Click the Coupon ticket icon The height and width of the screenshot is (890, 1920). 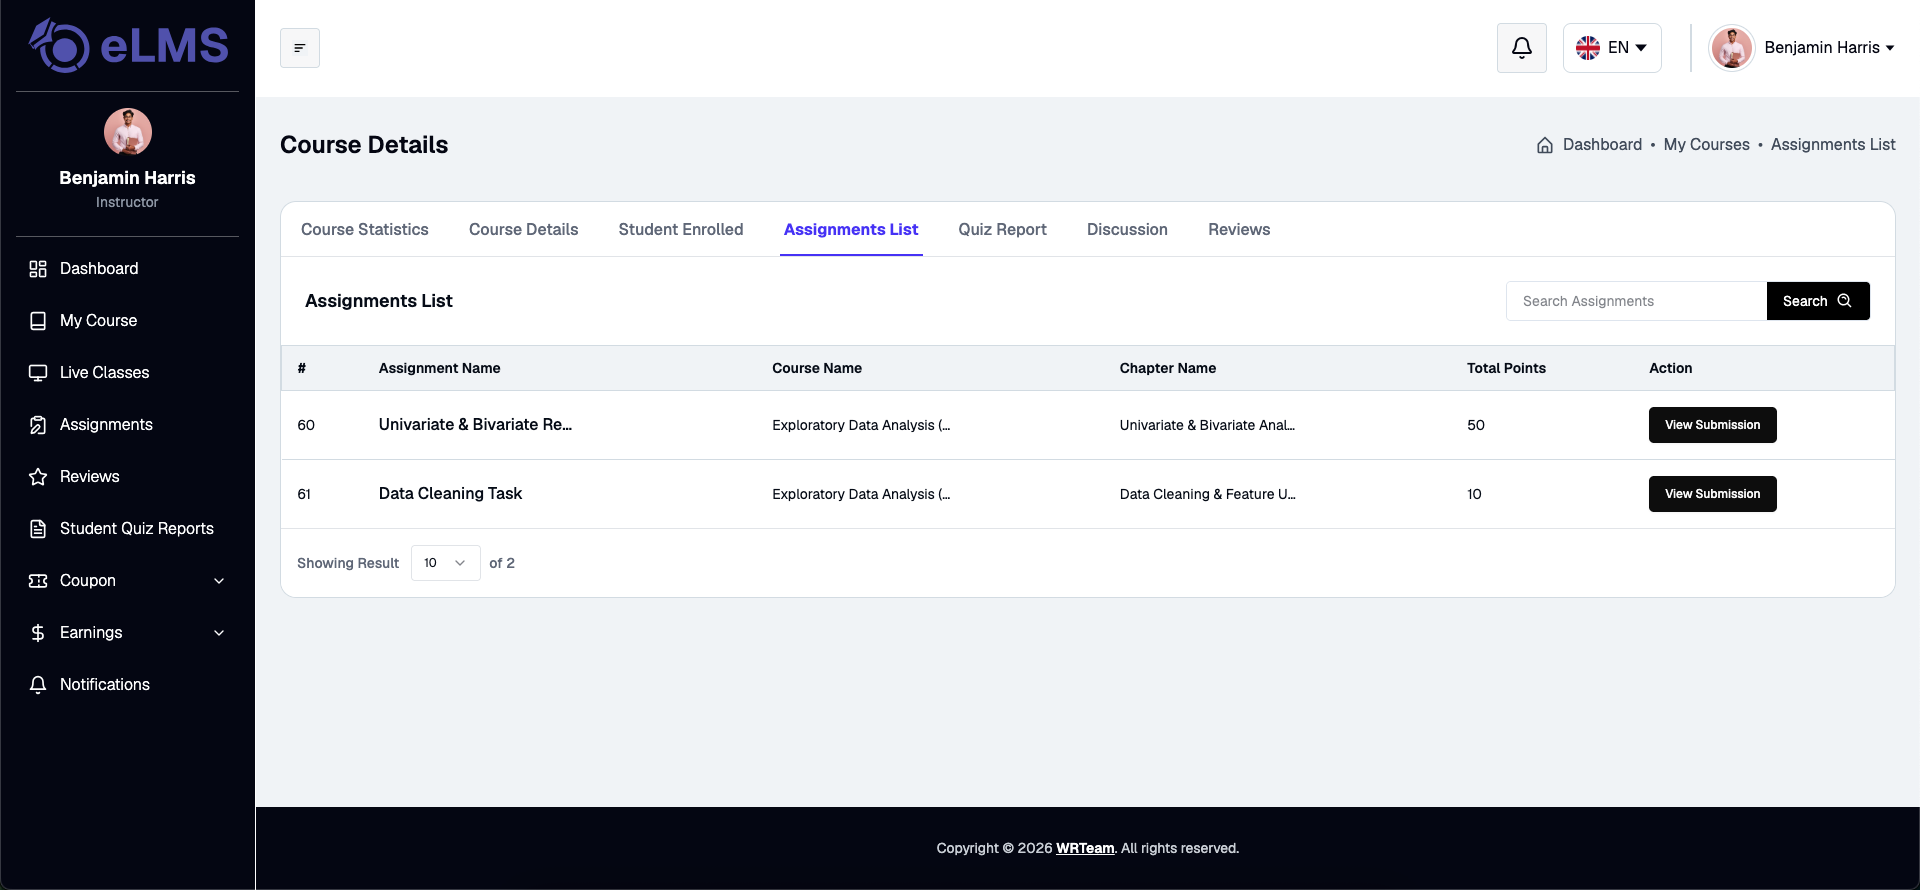38,581
